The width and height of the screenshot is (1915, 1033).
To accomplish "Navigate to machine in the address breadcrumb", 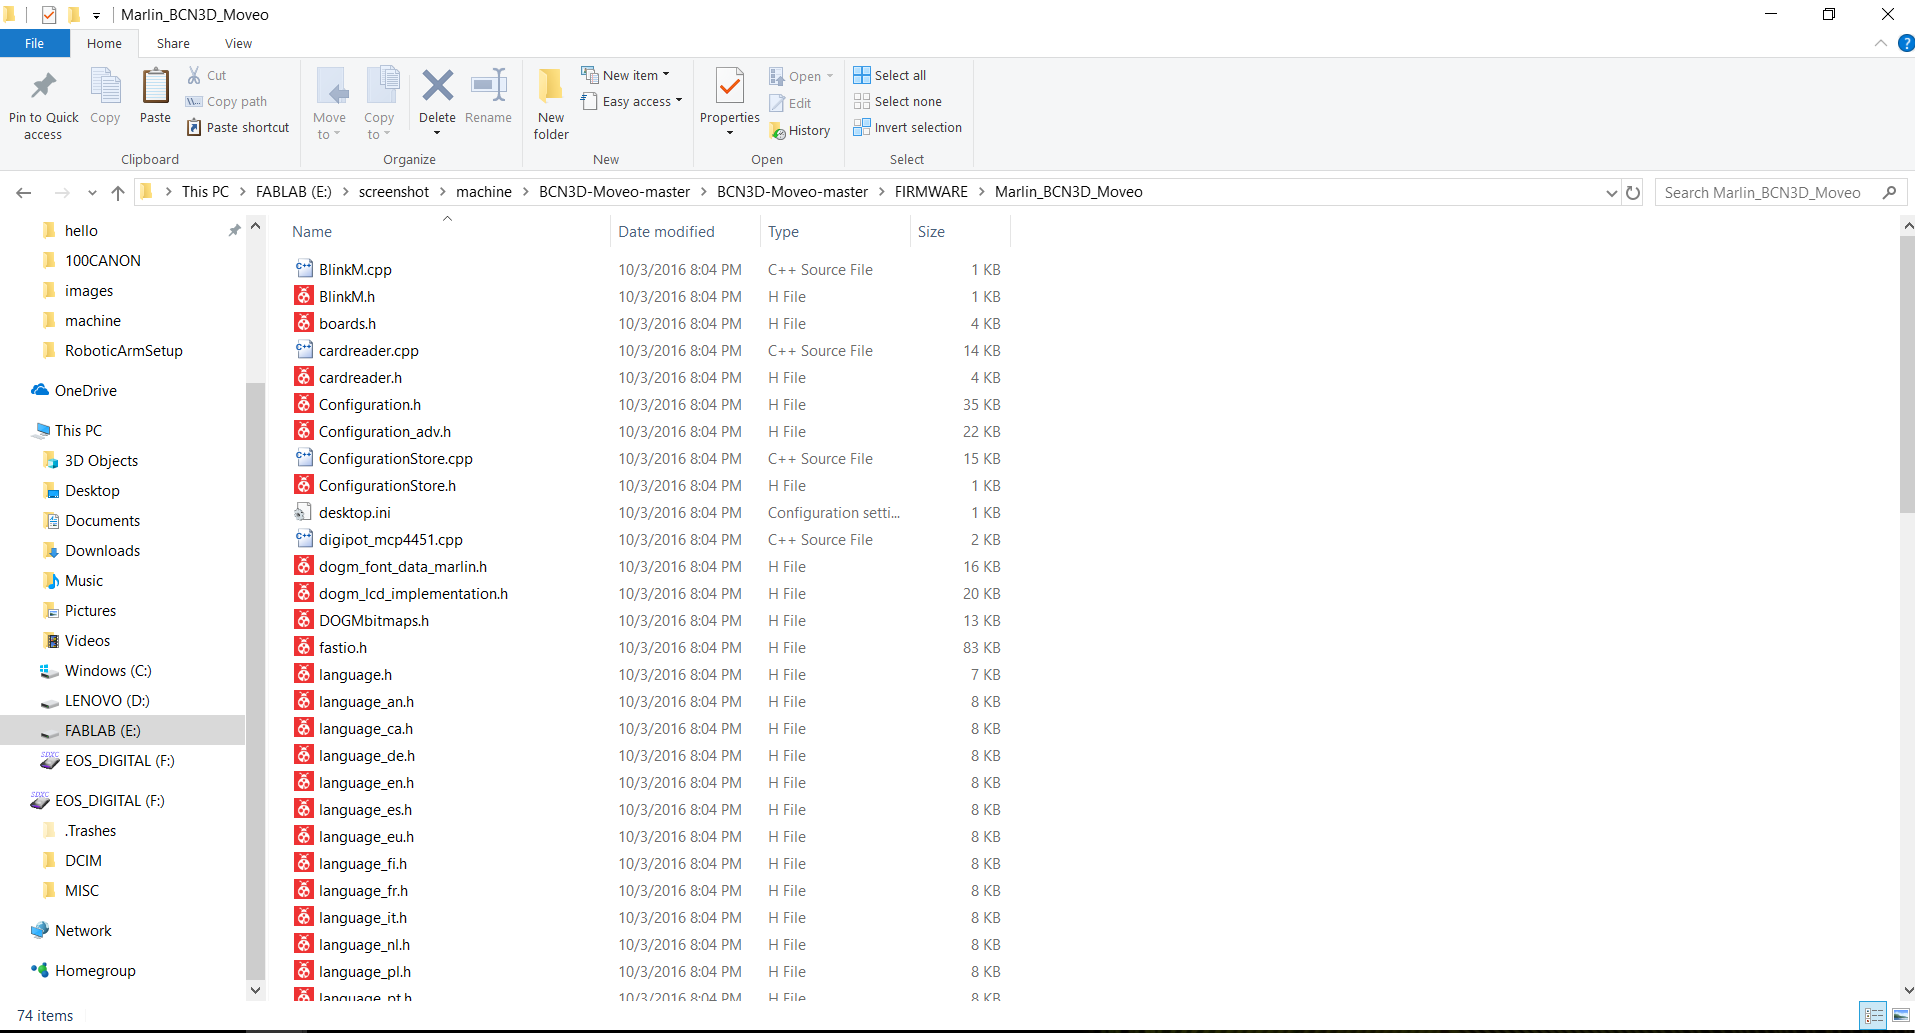I will [x=484, y=192].
